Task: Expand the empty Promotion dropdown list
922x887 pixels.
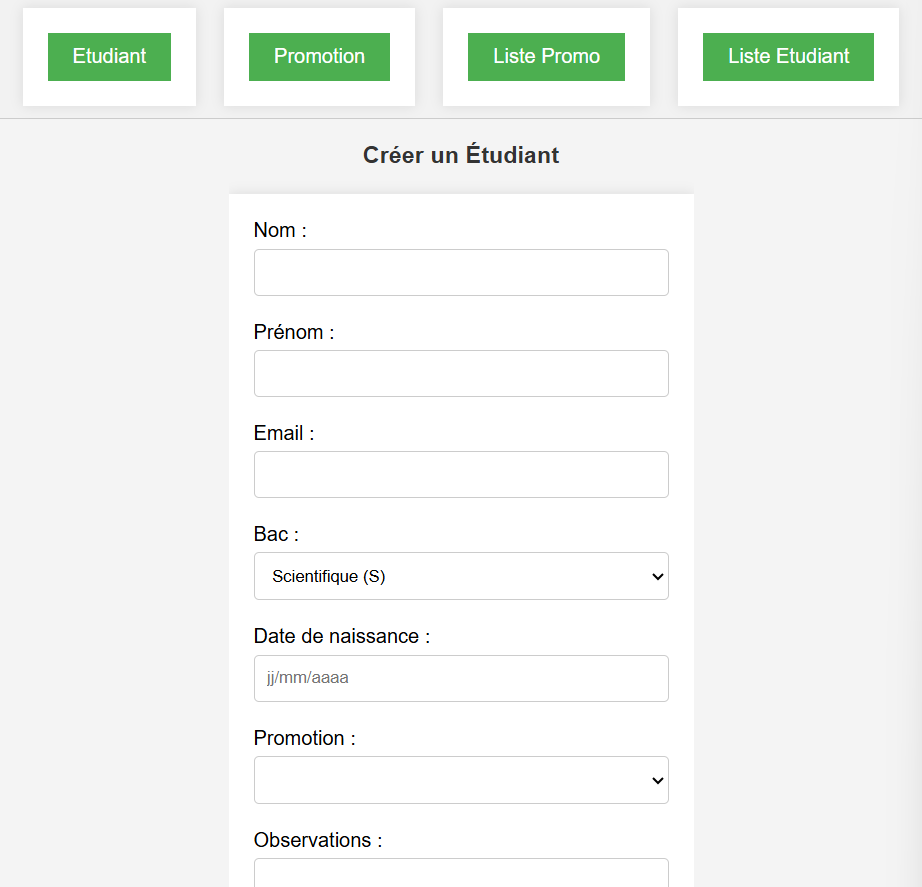Action: click(462, 780)
